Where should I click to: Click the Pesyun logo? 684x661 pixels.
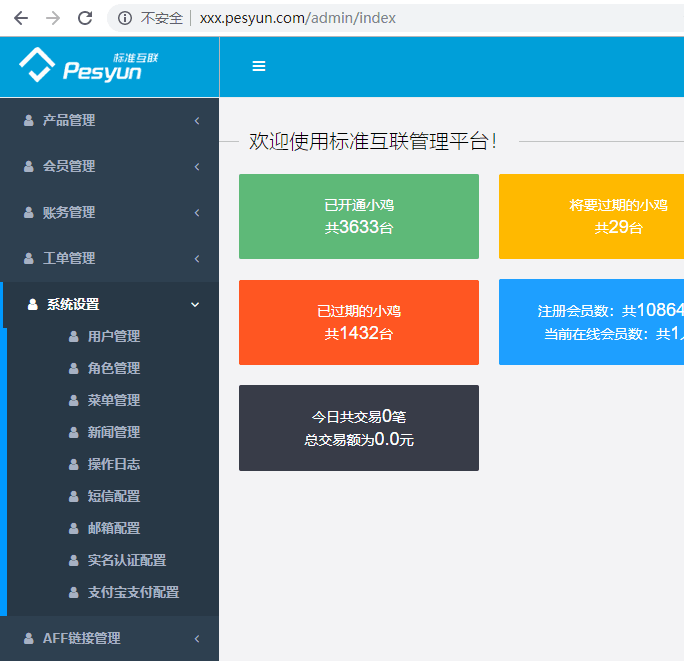[x=88, y=66]
